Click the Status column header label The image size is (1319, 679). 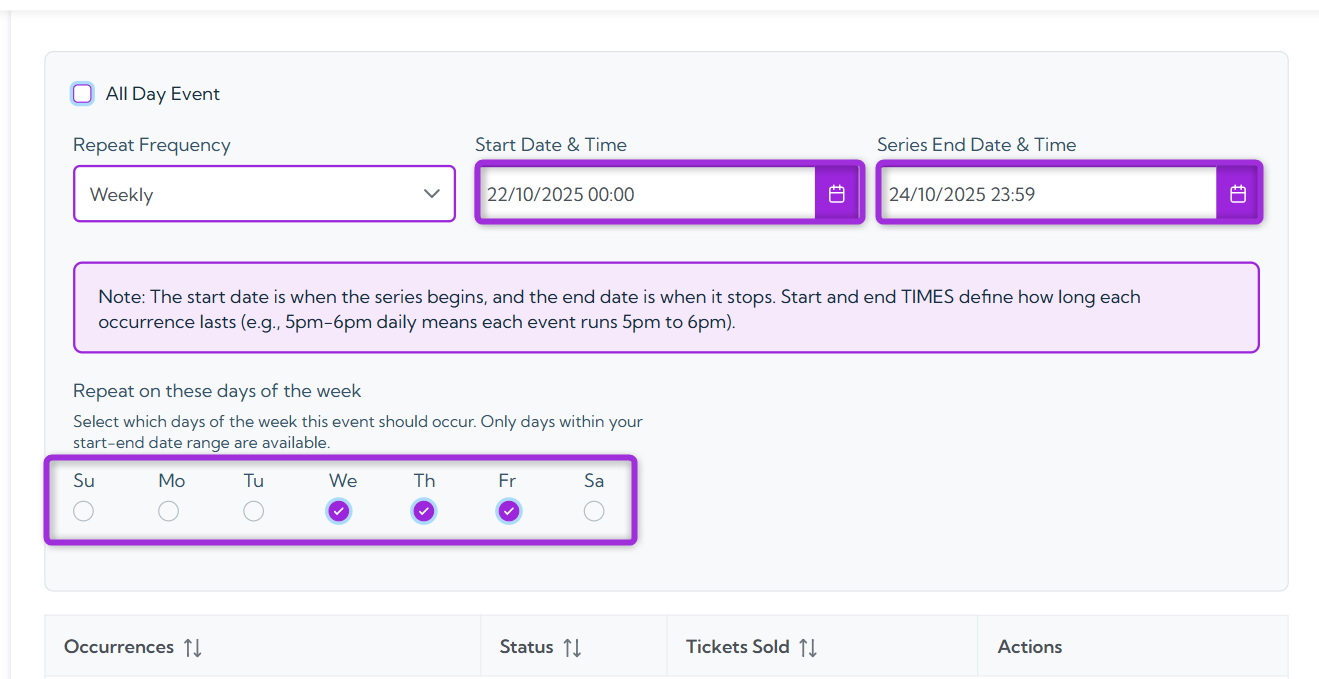point(527,647)
